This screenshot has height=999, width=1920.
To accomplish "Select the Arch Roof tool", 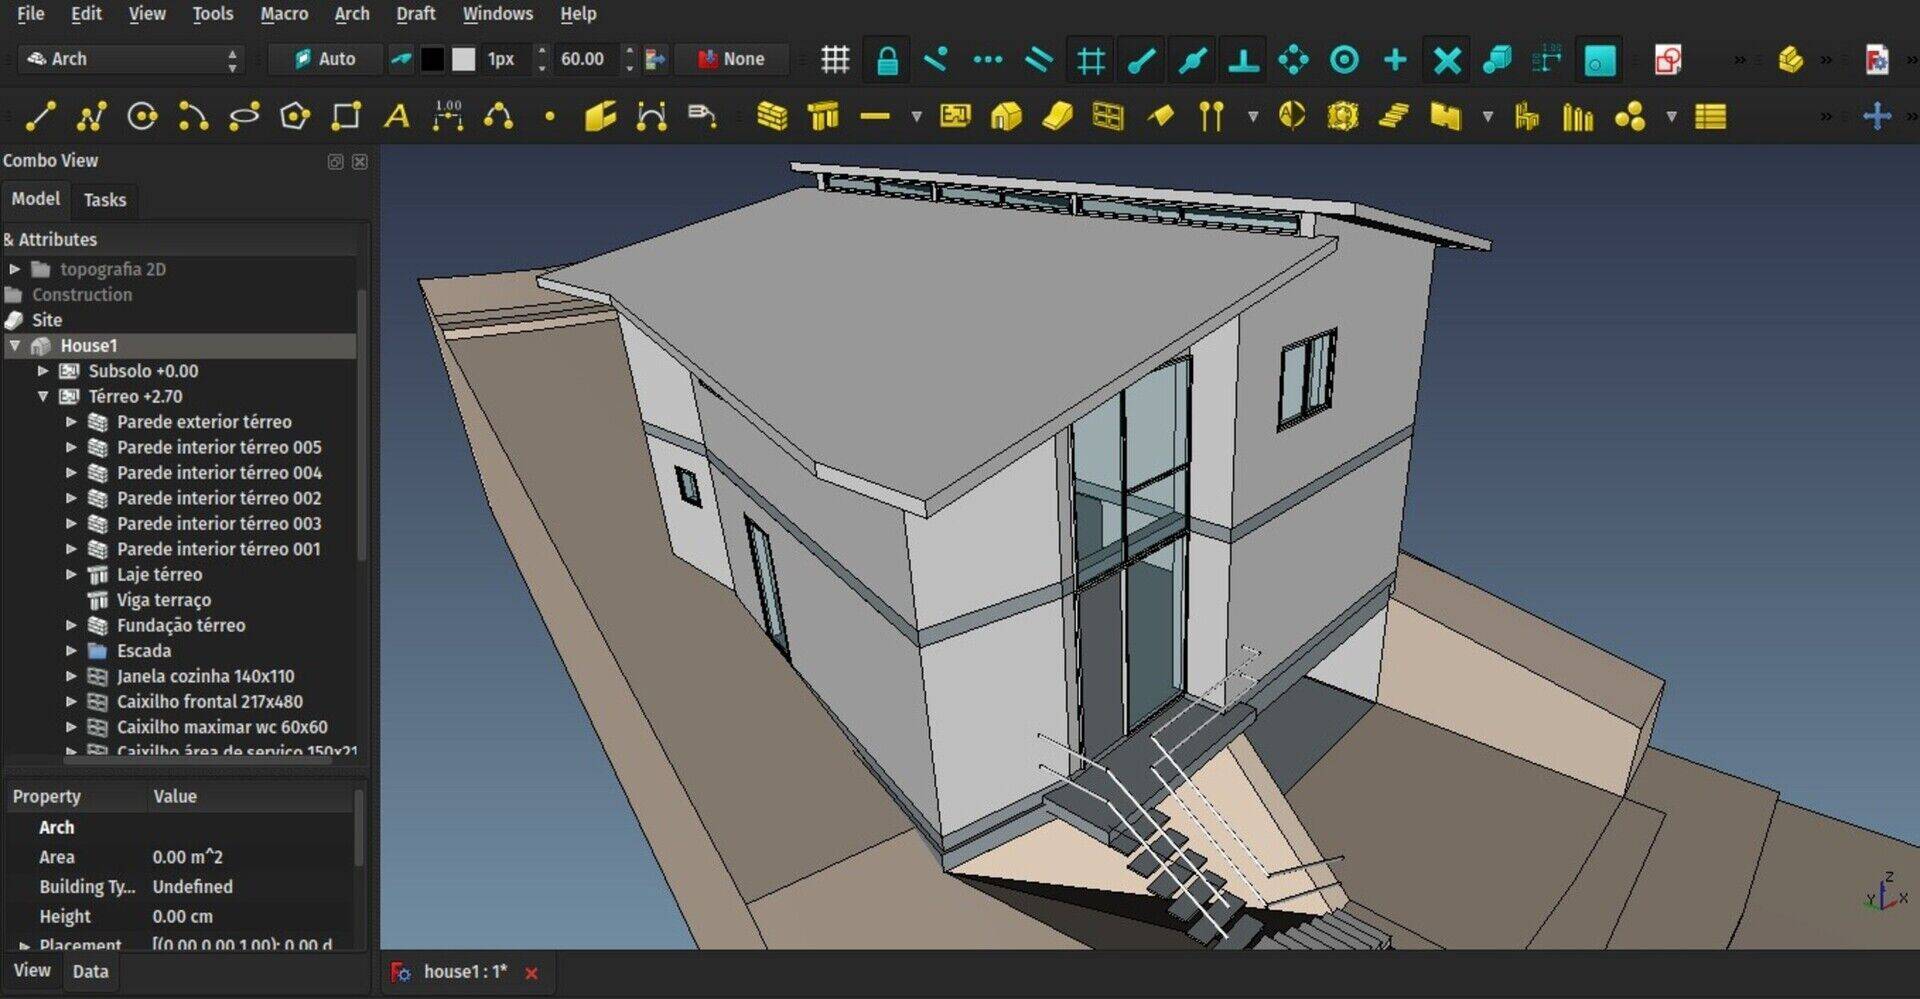I will tap(1057, 117).
